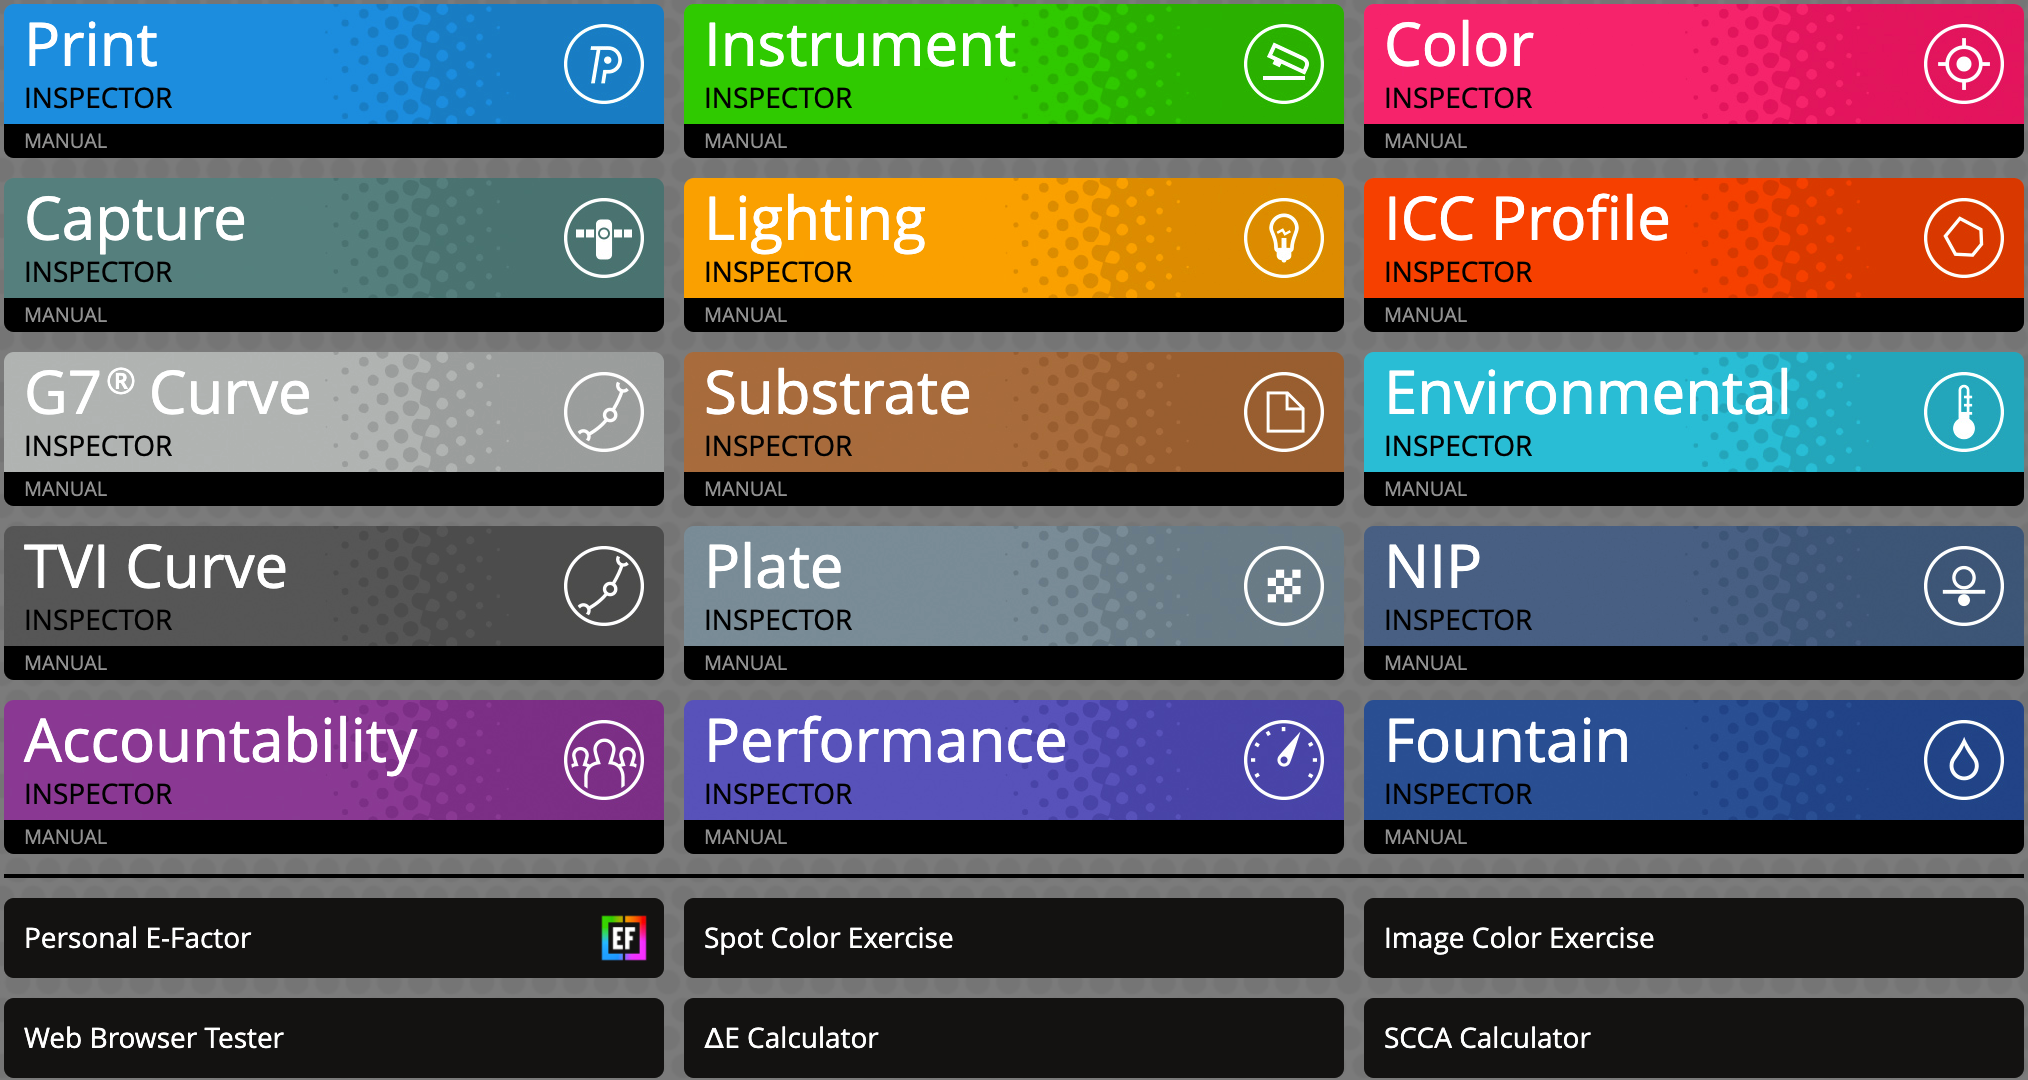Select the Plate Inspector halftone dots icon
Viewport: 2028px width, 1080px height.
(x=1283, y=585)
